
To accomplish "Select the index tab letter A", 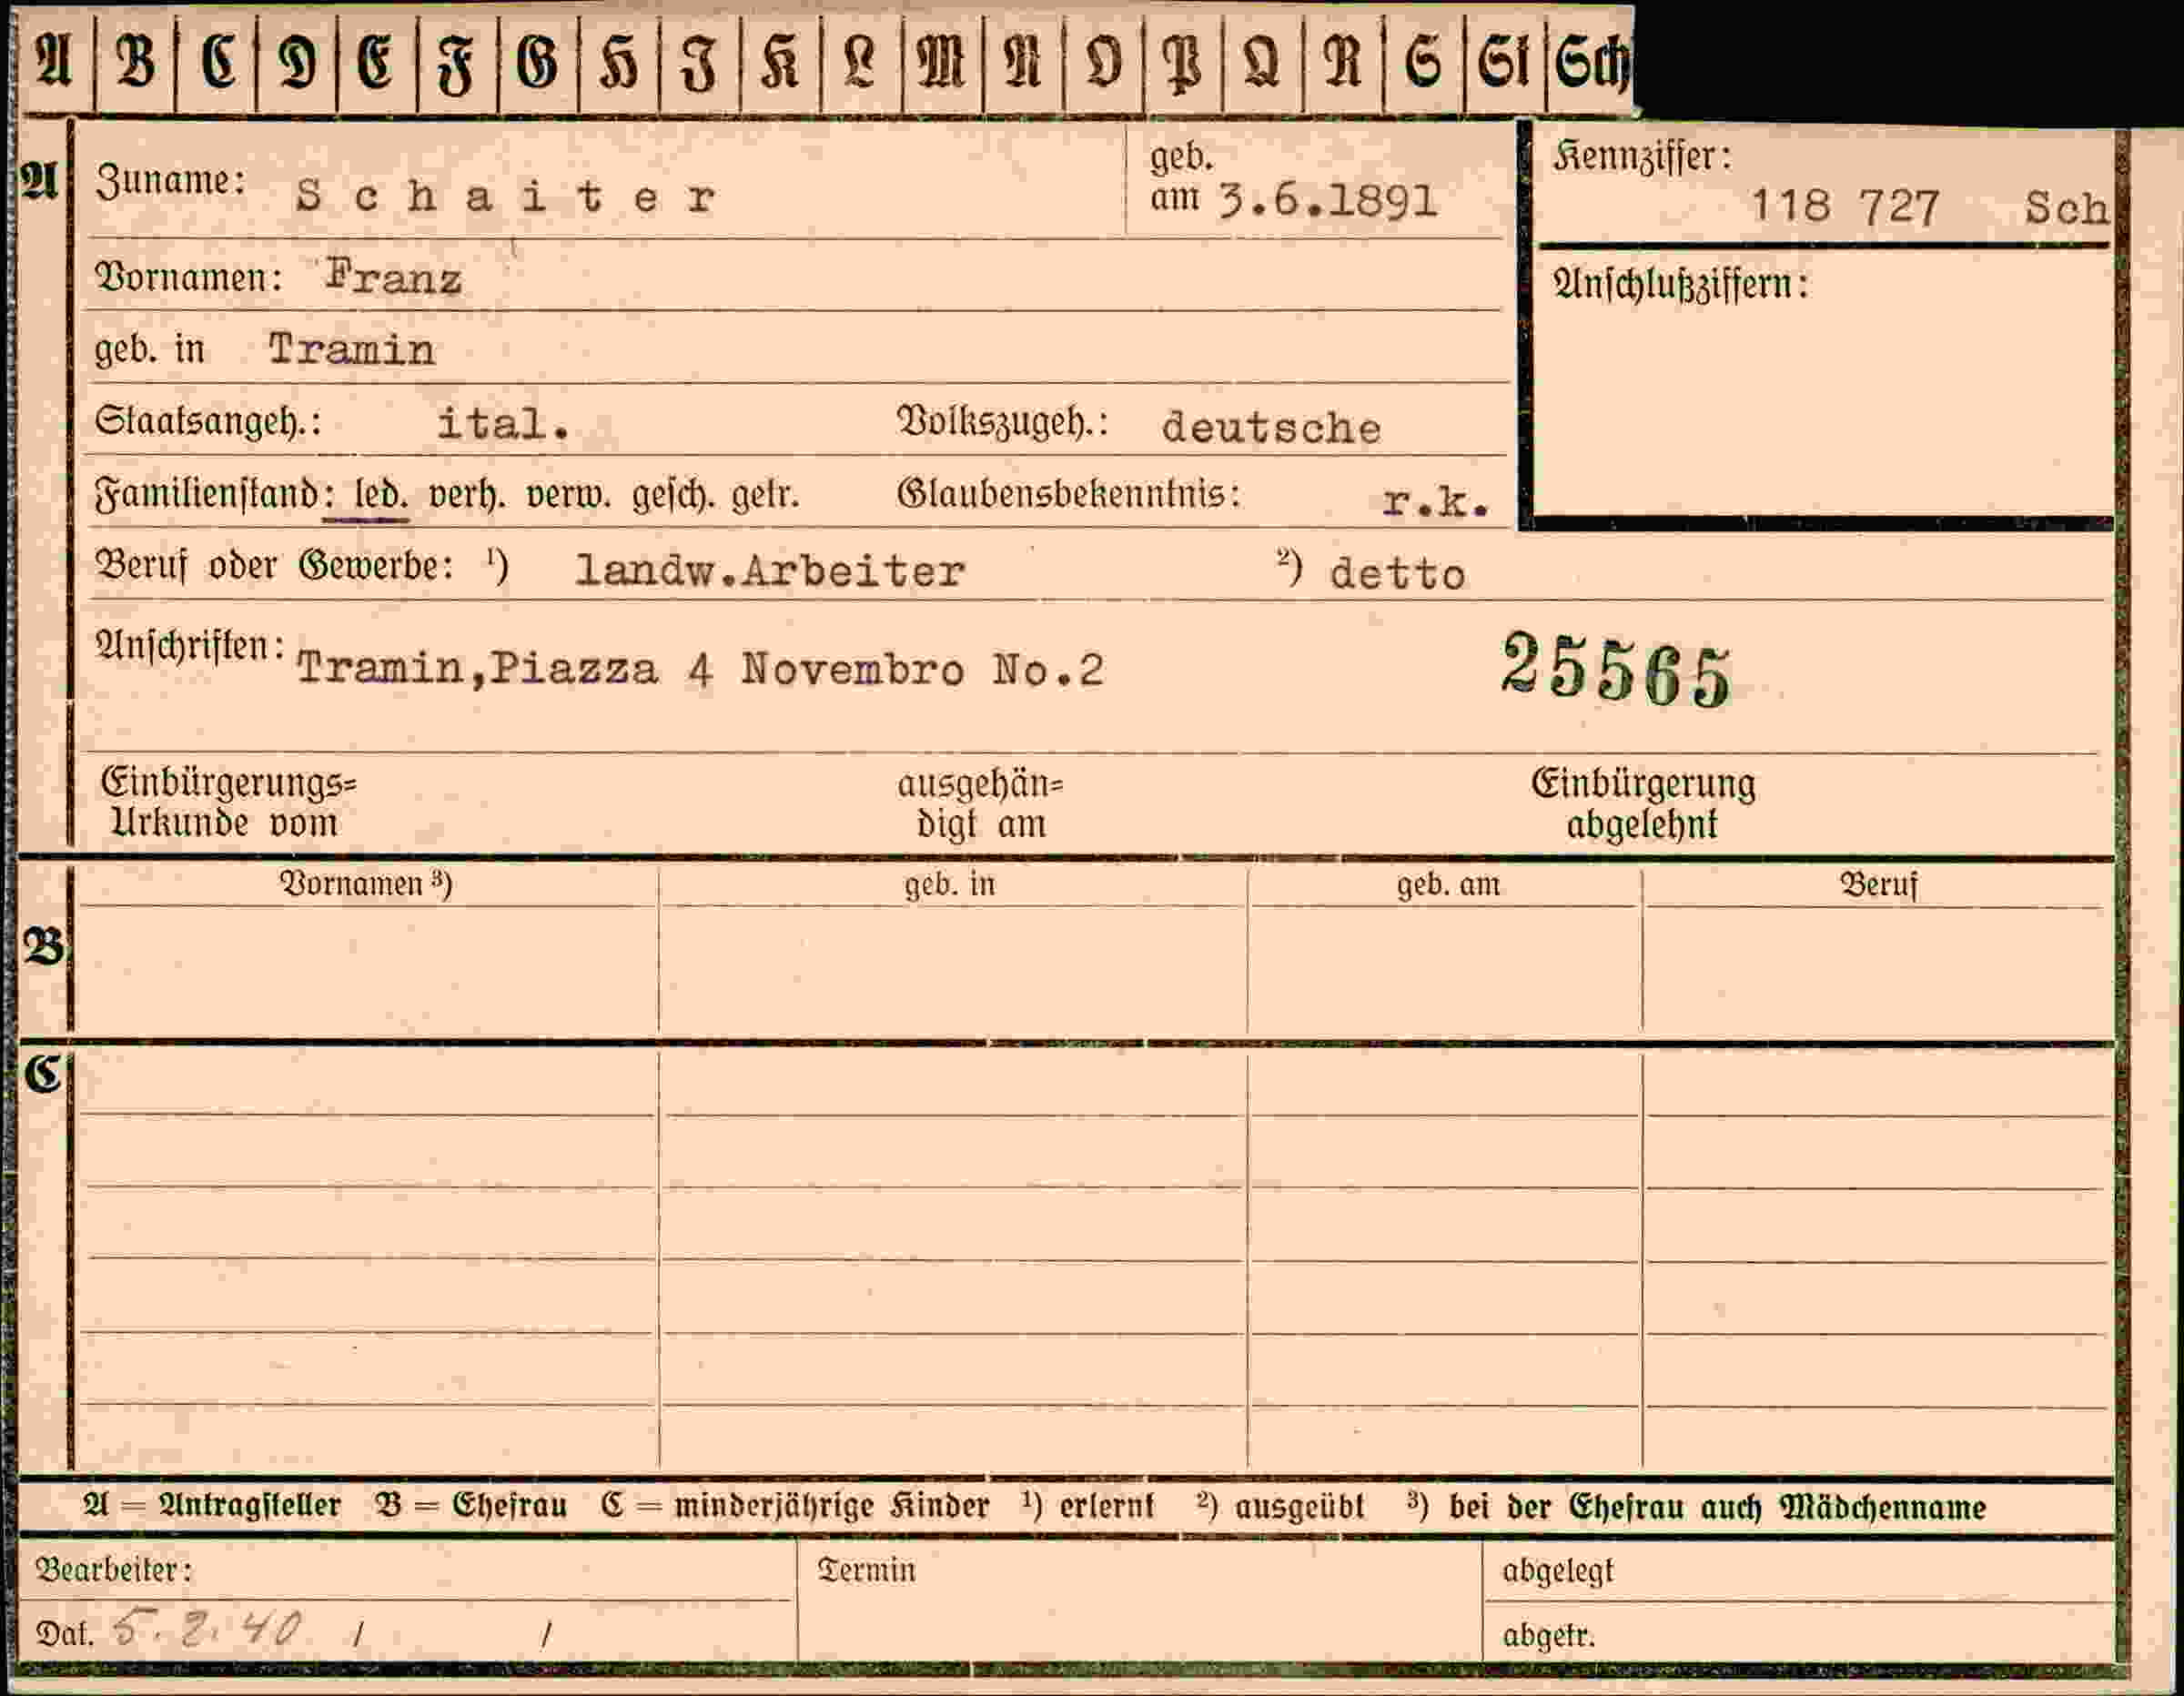I will pos(54,61).
